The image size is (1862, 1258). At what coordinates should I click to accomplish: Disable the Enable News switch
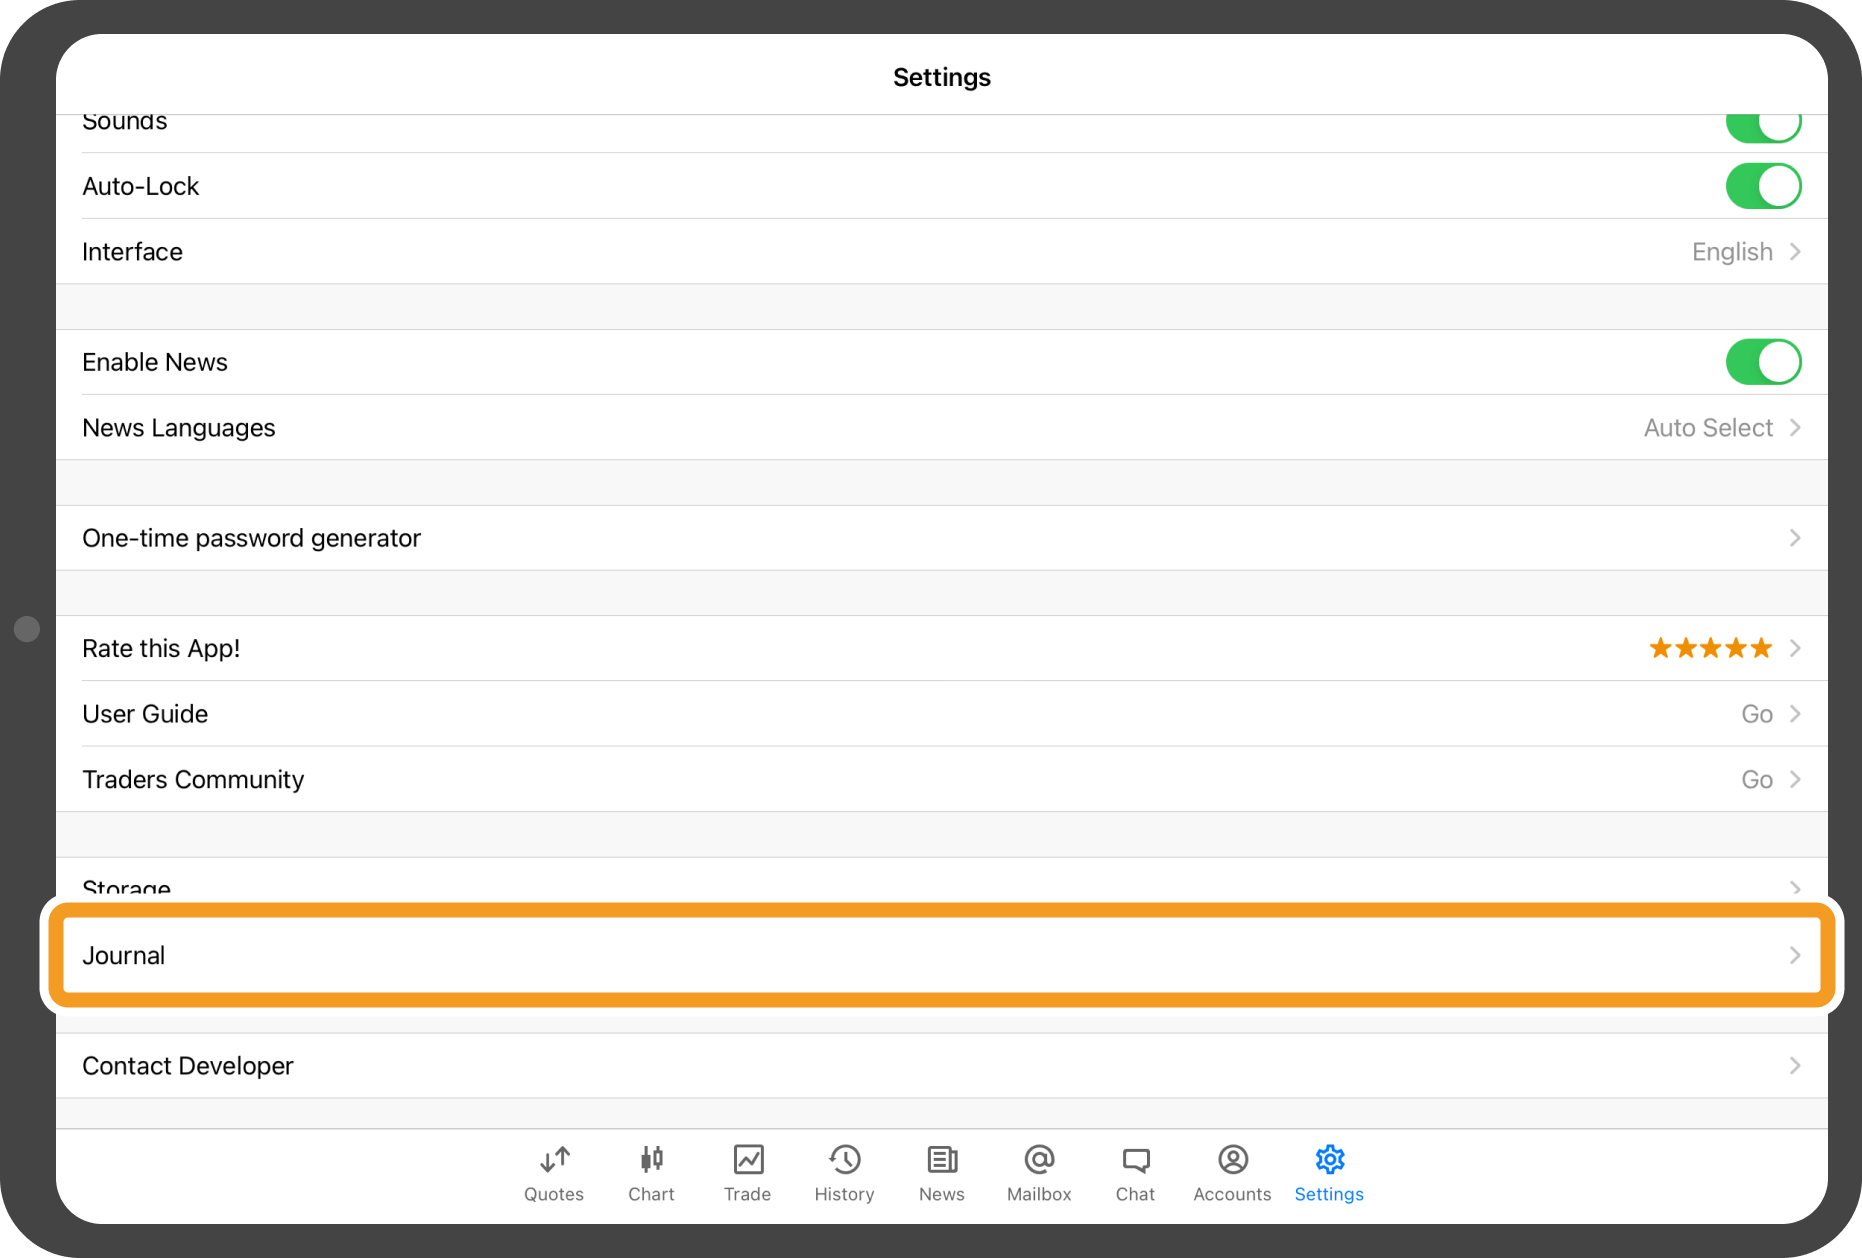pos(1762,362)
